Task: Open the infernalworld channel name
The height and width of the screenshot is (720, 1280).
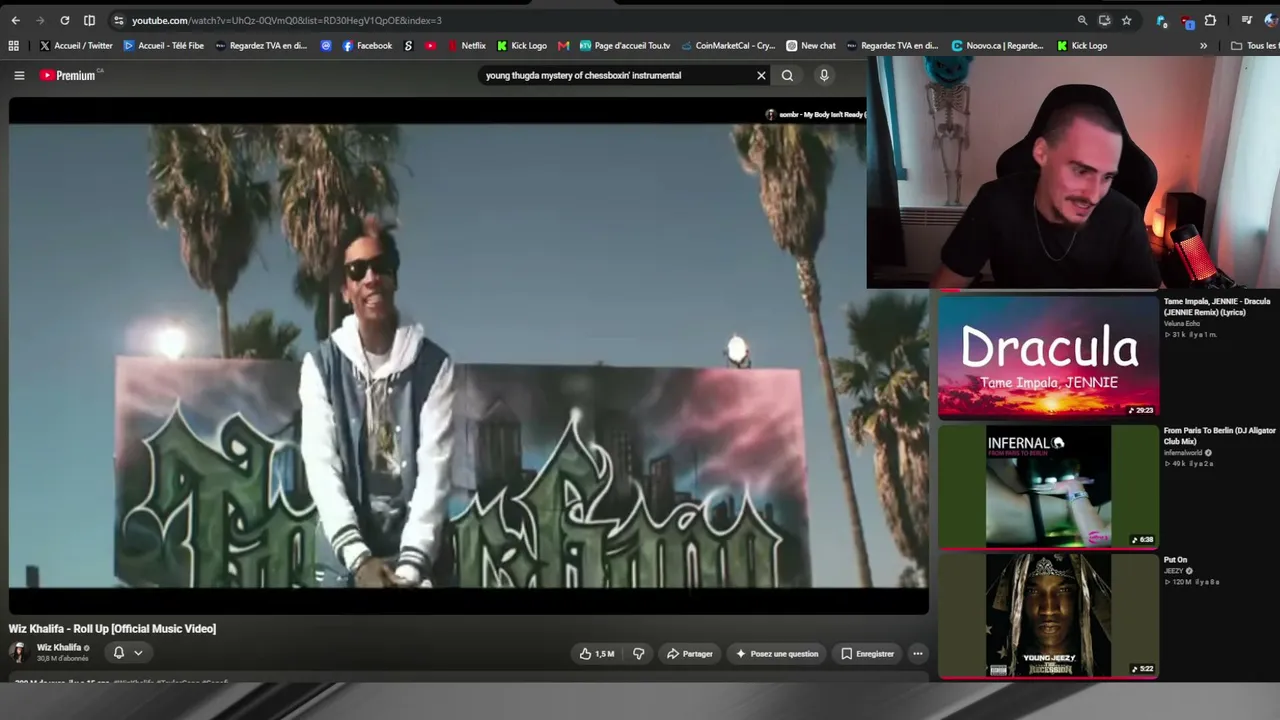Action: pos(1184,453)
